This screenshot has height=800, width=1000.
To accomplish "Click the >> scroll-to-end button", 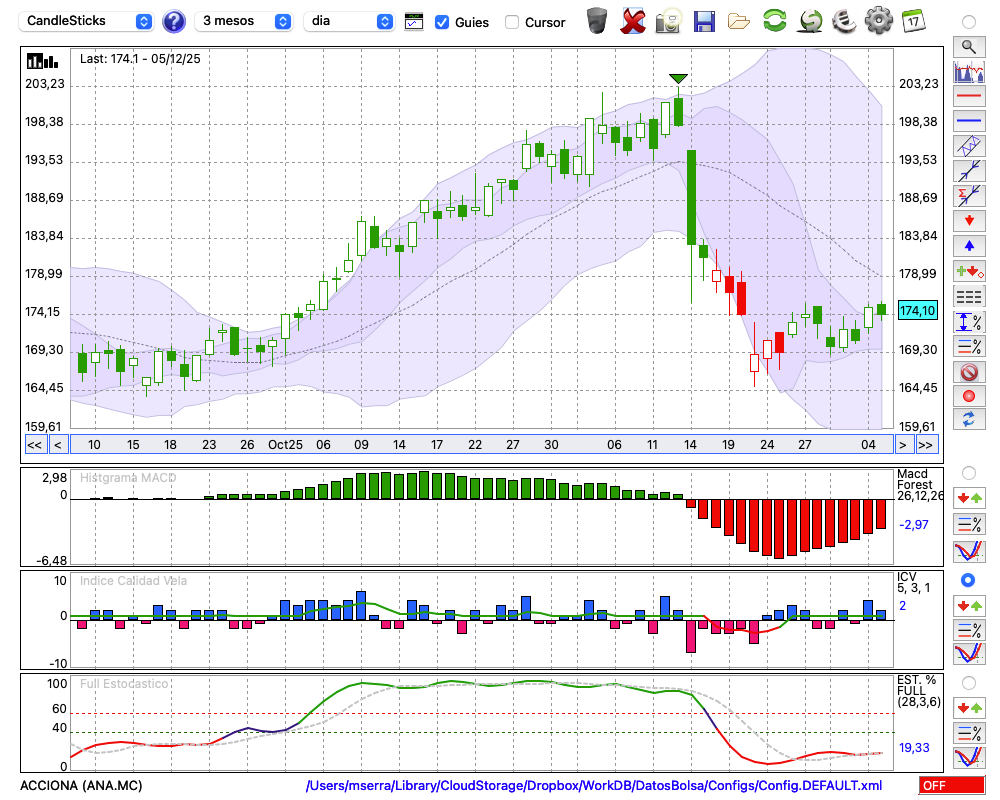I will coord(926,445).
